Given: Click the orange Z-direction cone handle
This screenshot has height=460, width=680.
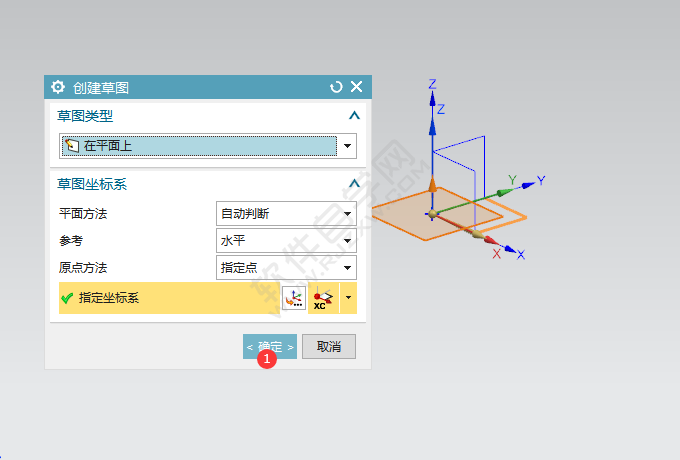Looking at the screenshot, I should (x=432, y=184).
